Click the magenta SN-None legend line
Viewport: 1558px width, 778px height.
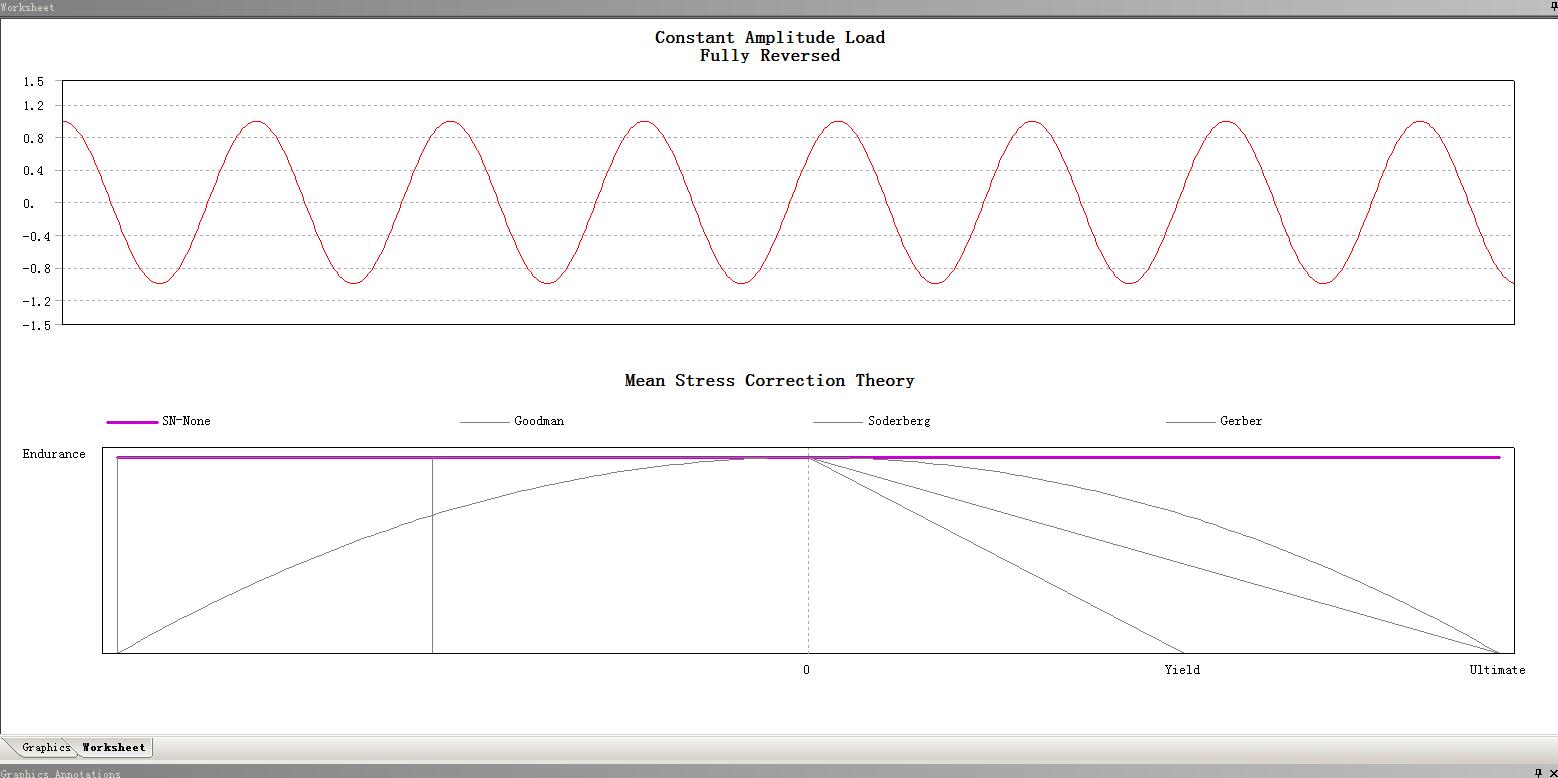[x=132, y=422]
